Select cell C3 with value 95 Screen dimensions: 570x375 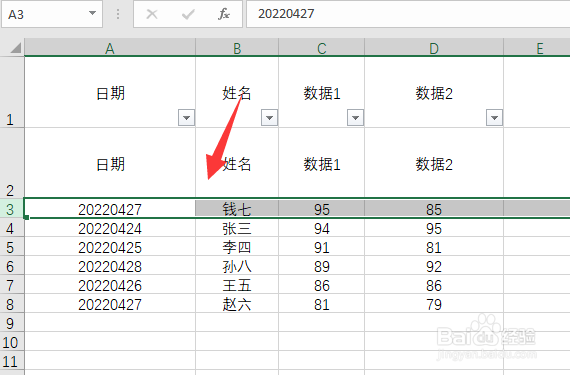click(322, 209)
